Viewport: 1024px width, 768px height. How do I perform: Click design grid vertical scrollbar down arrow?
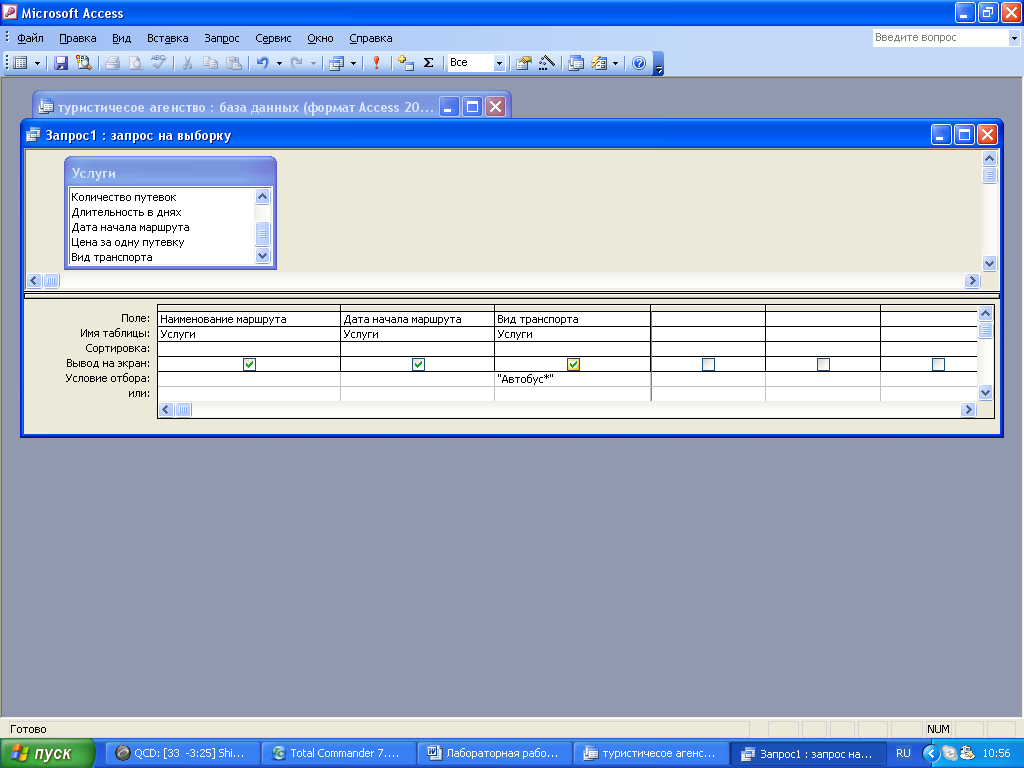pos(985,392)
